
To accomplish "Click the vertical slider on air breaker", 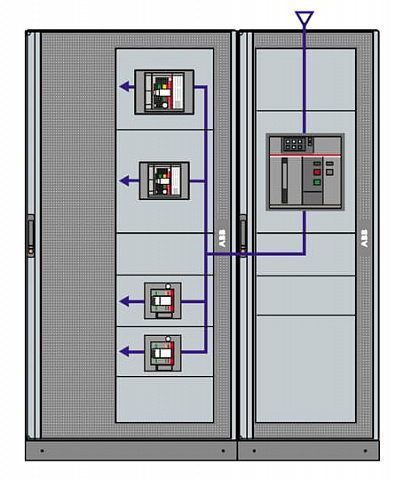I will click(284, 180).
